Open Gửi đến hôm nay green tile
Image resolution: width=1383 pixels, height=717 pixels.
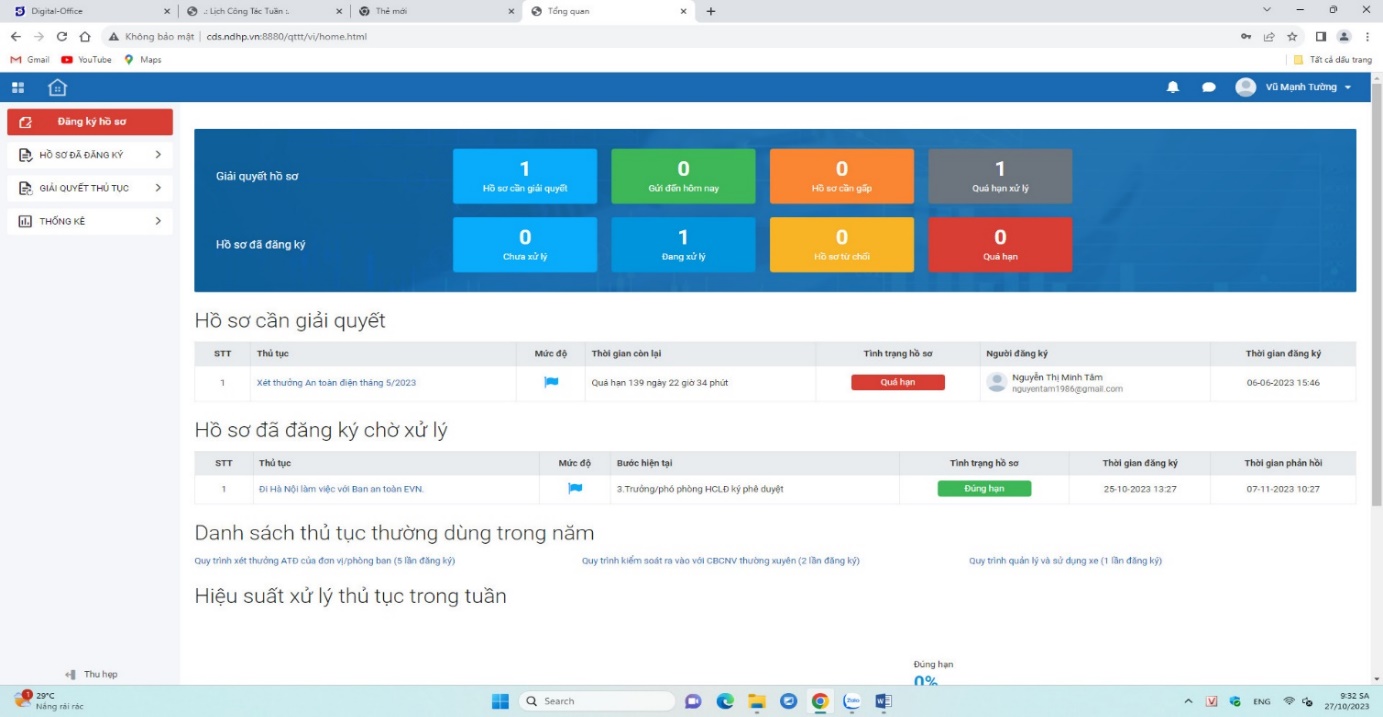[x=683, y=176]
